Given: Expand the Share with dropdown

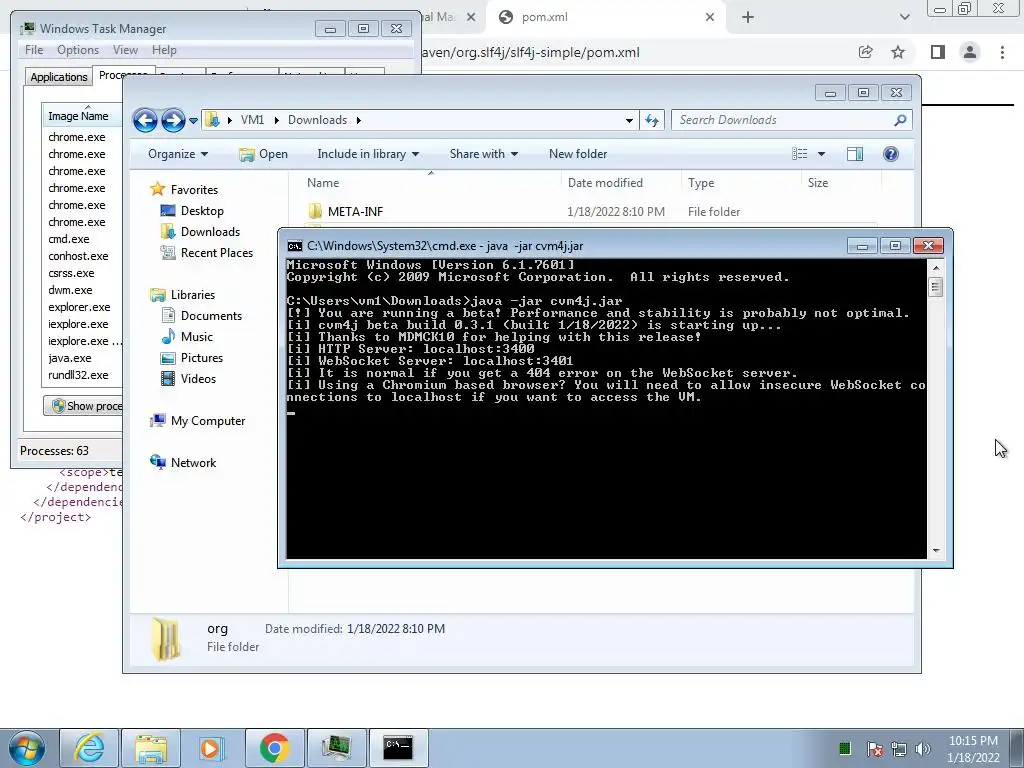Looking at the screenshot, I should point(483,154).
